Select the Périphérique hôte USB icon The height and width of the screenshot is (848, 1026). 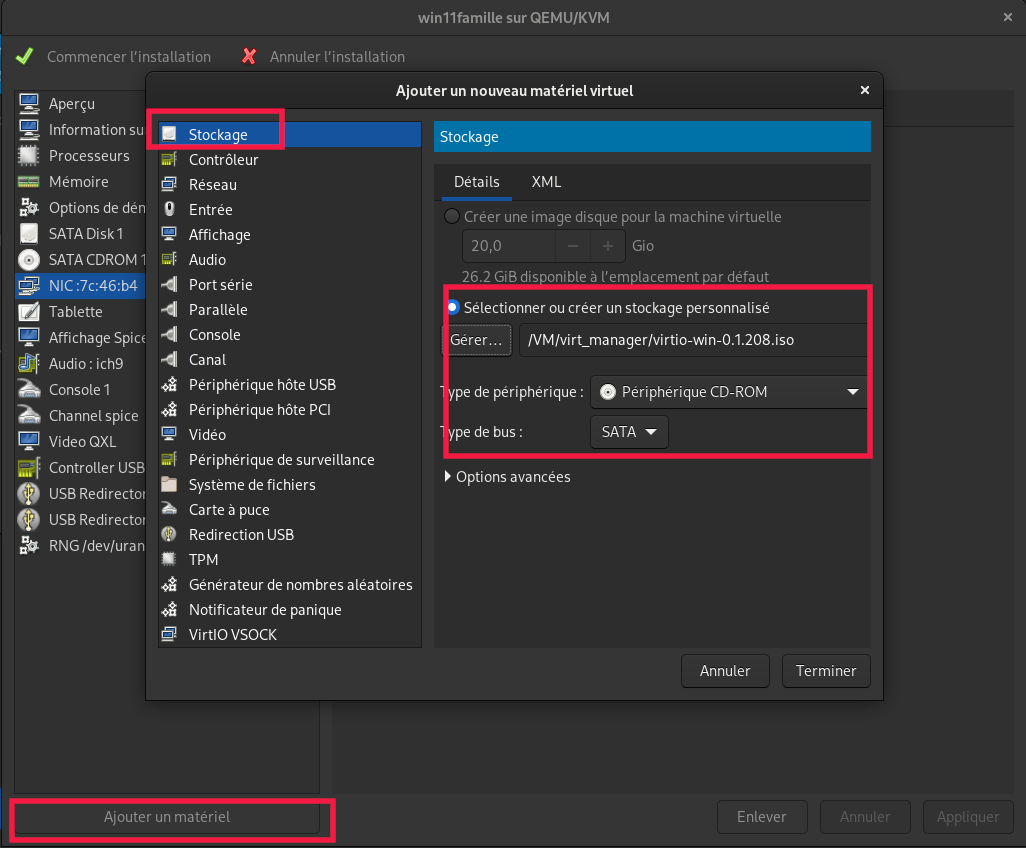click(x=169, y=385)
